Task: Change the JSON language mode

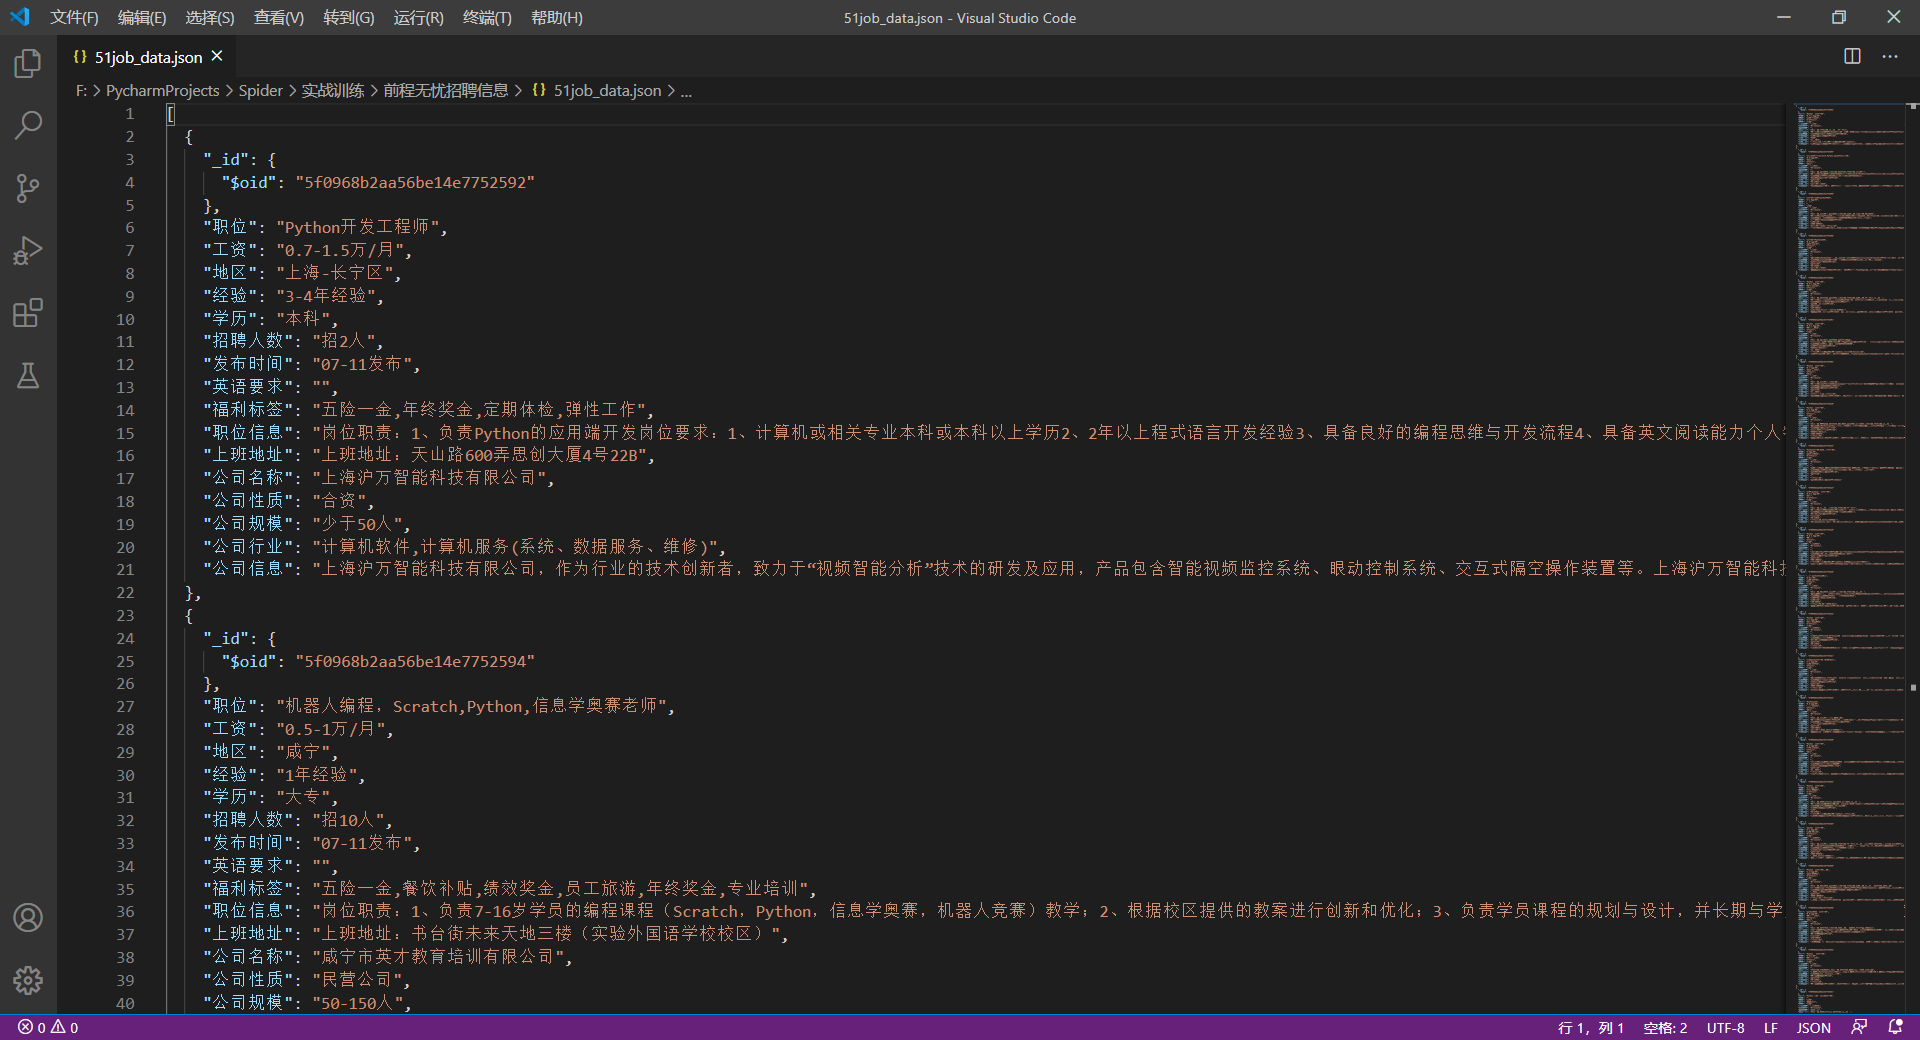Action: pyautogui.click(x=1813, y=1027)
